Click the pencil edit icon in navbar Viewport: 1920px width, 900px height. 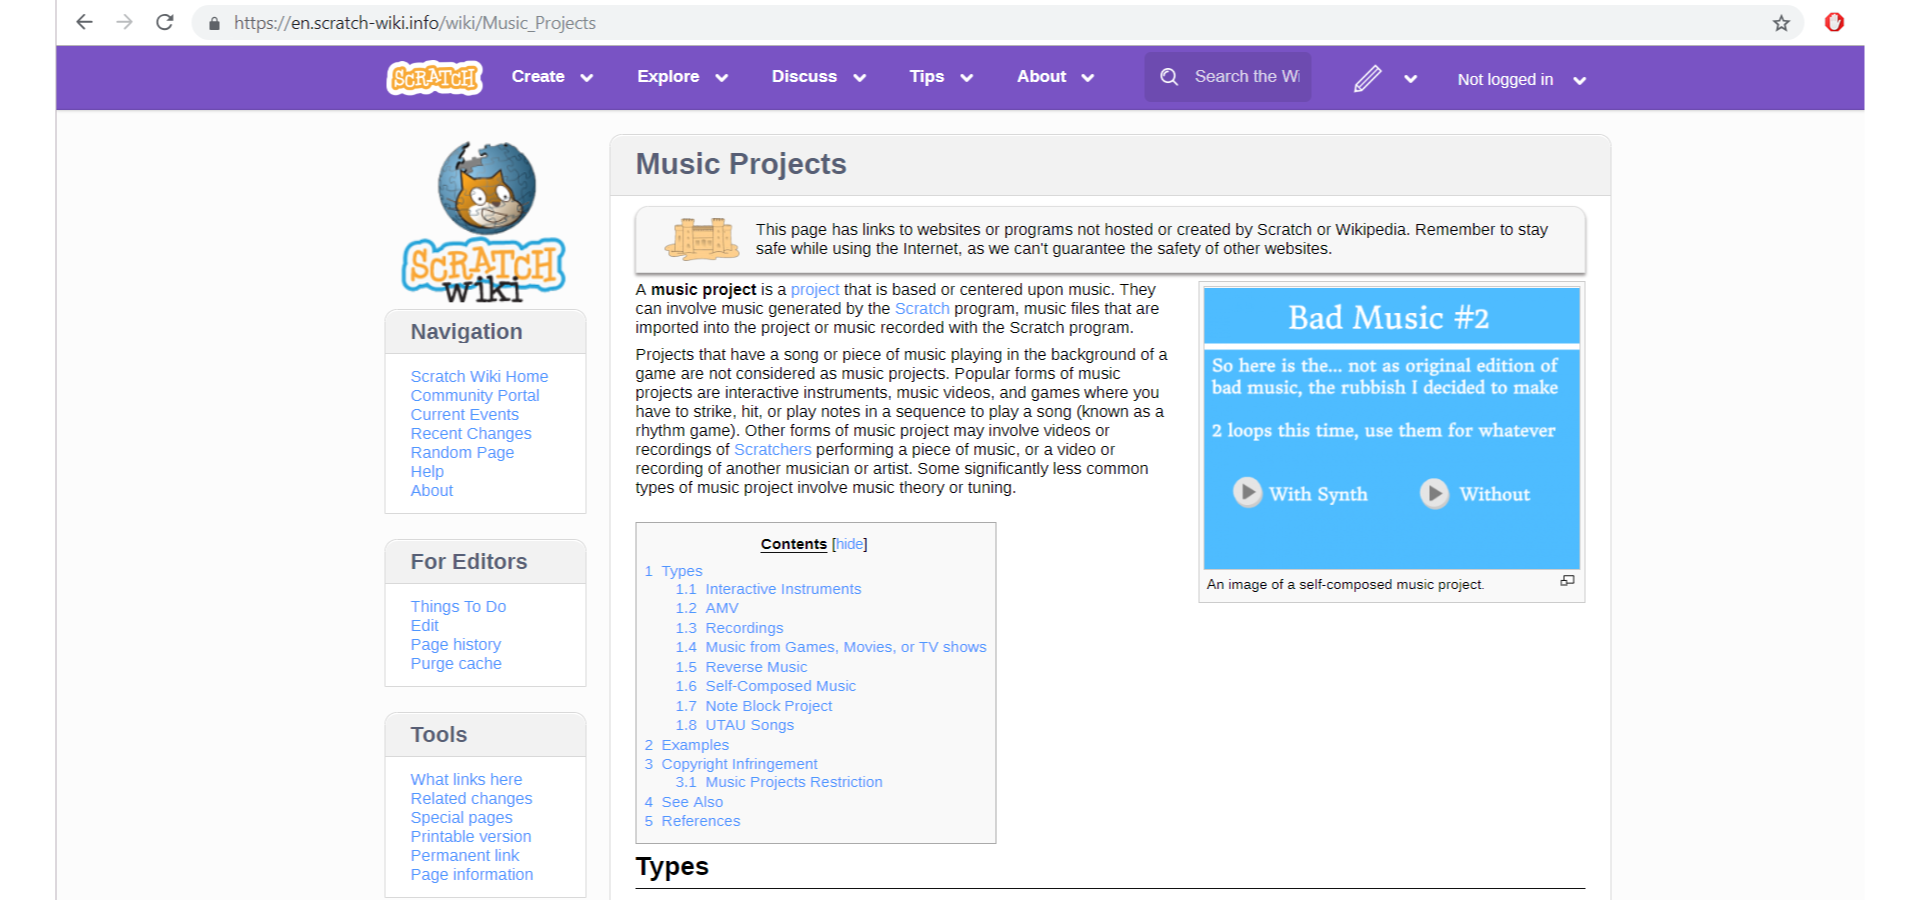pyautogui.click(x=1368, y=77)
